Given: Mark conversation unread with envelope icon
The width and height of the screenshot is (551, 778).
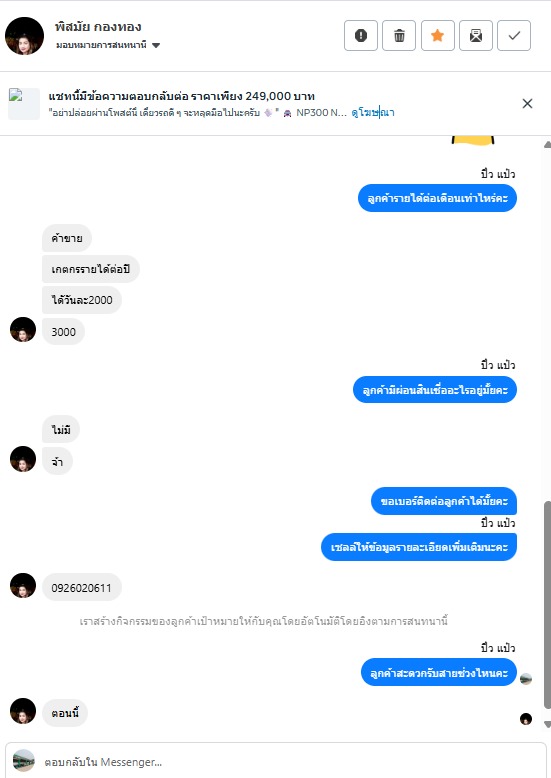Looking at the screenshot, I should [476, 35].
